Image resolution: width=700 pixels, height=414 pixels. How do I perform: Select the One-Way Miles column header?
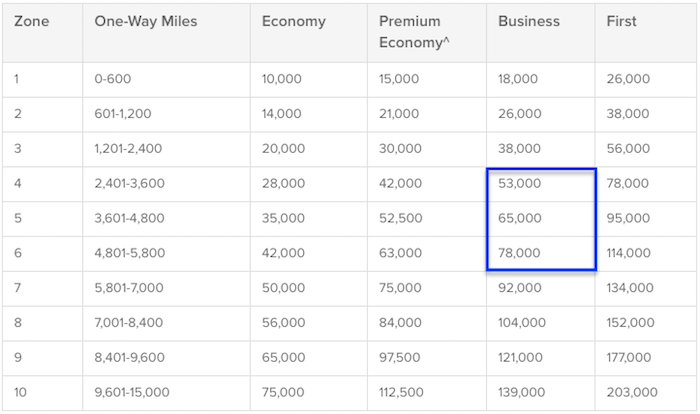click(146, 21)
